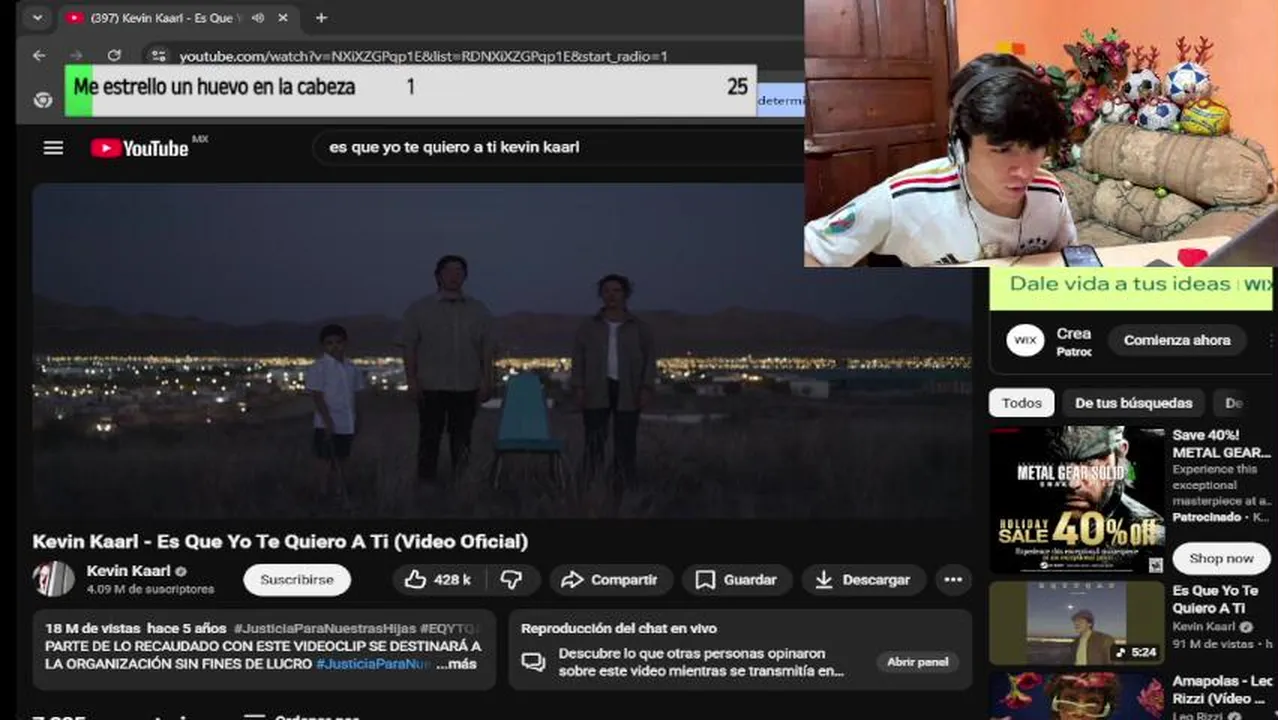Click the Chrome icon below the back arrow
Screen dimensions: 1278x720
pyautogui.click(x=43, y=100)
